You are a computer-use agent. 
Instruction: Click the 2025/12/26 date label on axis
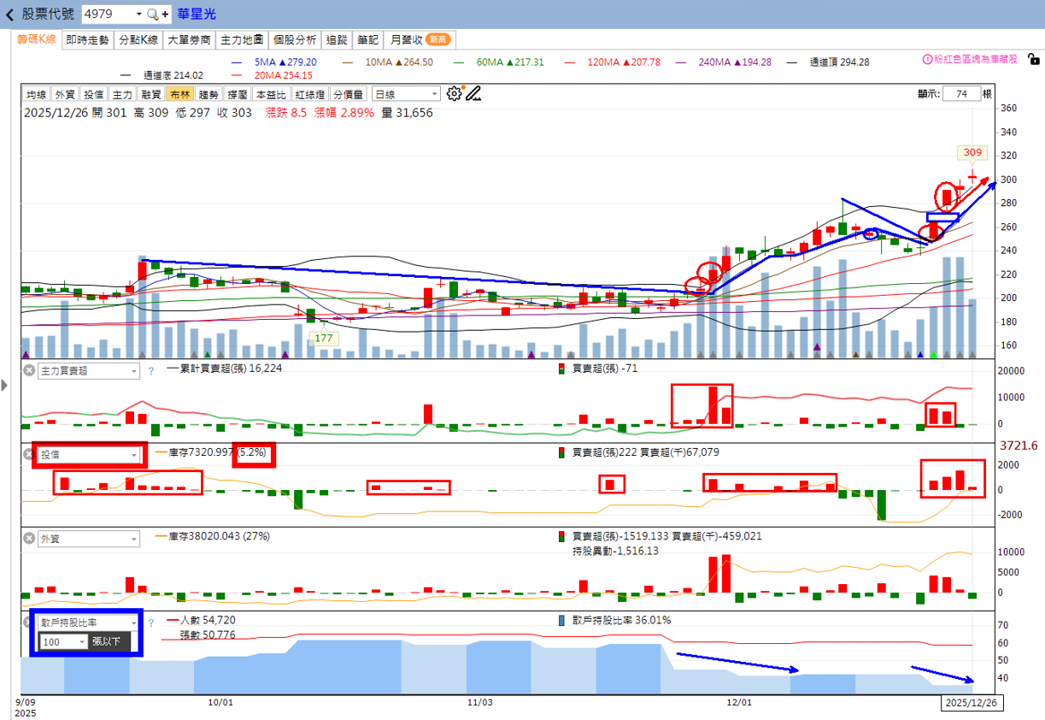[x=971, y=703]
